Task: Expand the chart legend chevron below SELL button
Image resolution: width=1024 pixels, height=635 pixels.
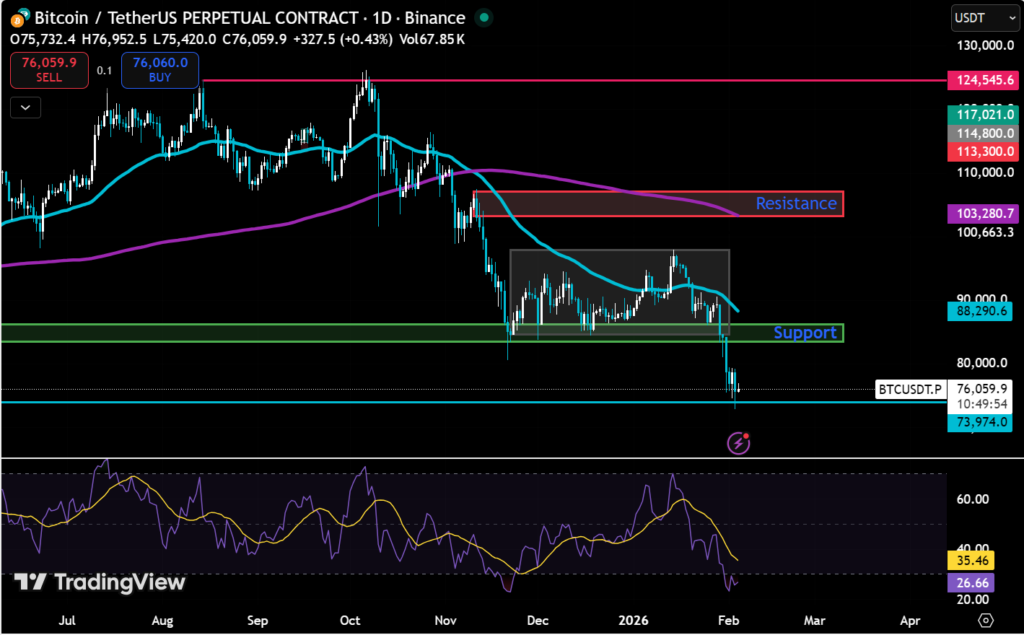Action: click(x=24, y=108)
